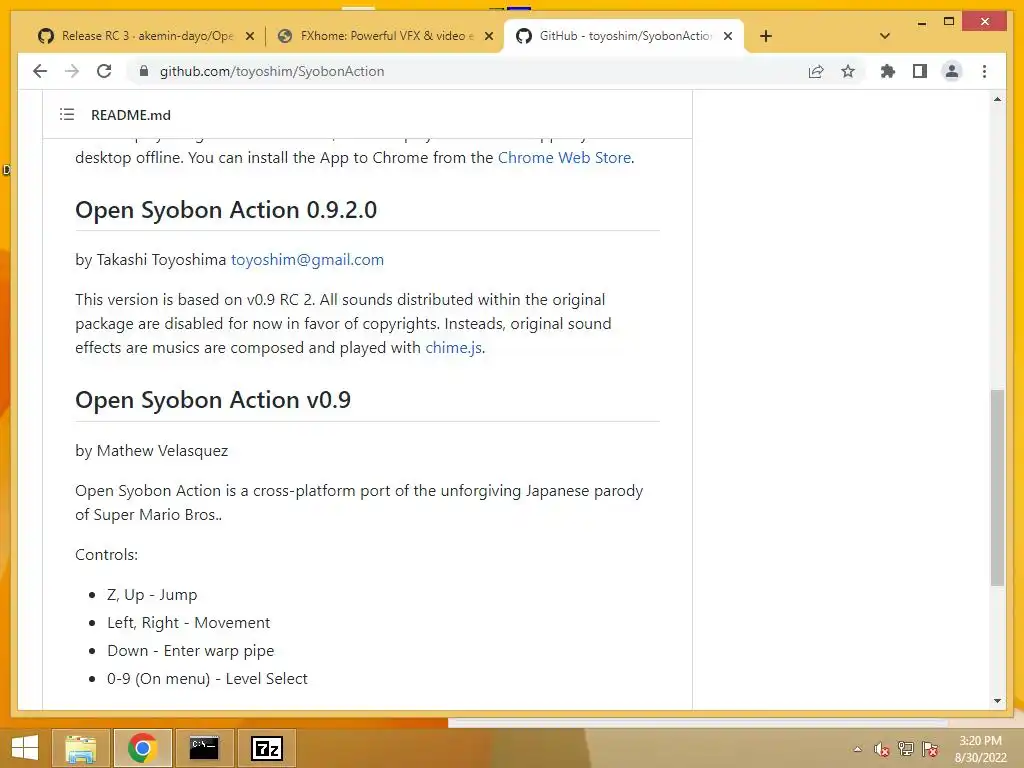Click the toyoshim@gmail.com email link
The height and width of the screenshot is (768, 1024).
[307, 260]
